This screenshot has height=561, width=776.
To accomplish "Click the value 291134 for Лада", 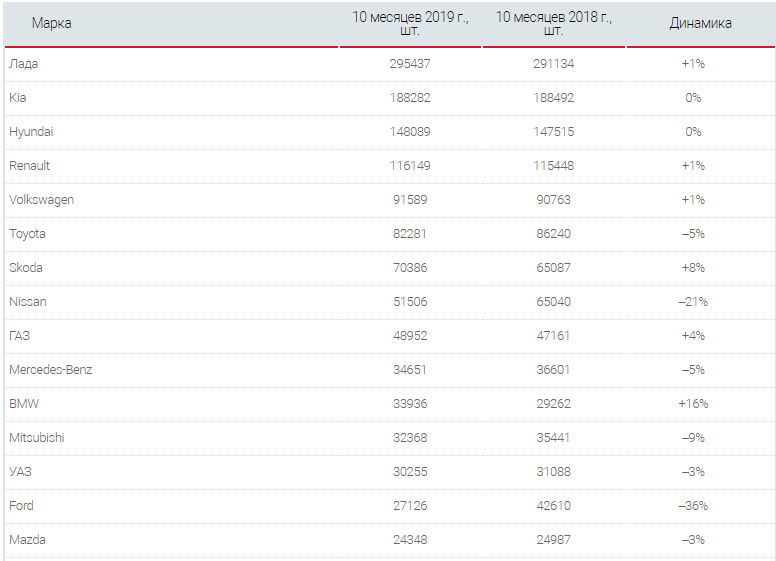I will [553, 64].
